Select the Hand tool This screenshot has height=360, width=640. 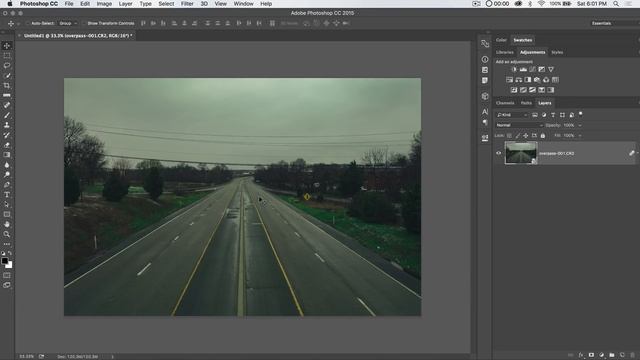pyautogui.click(x=7, y=224)
